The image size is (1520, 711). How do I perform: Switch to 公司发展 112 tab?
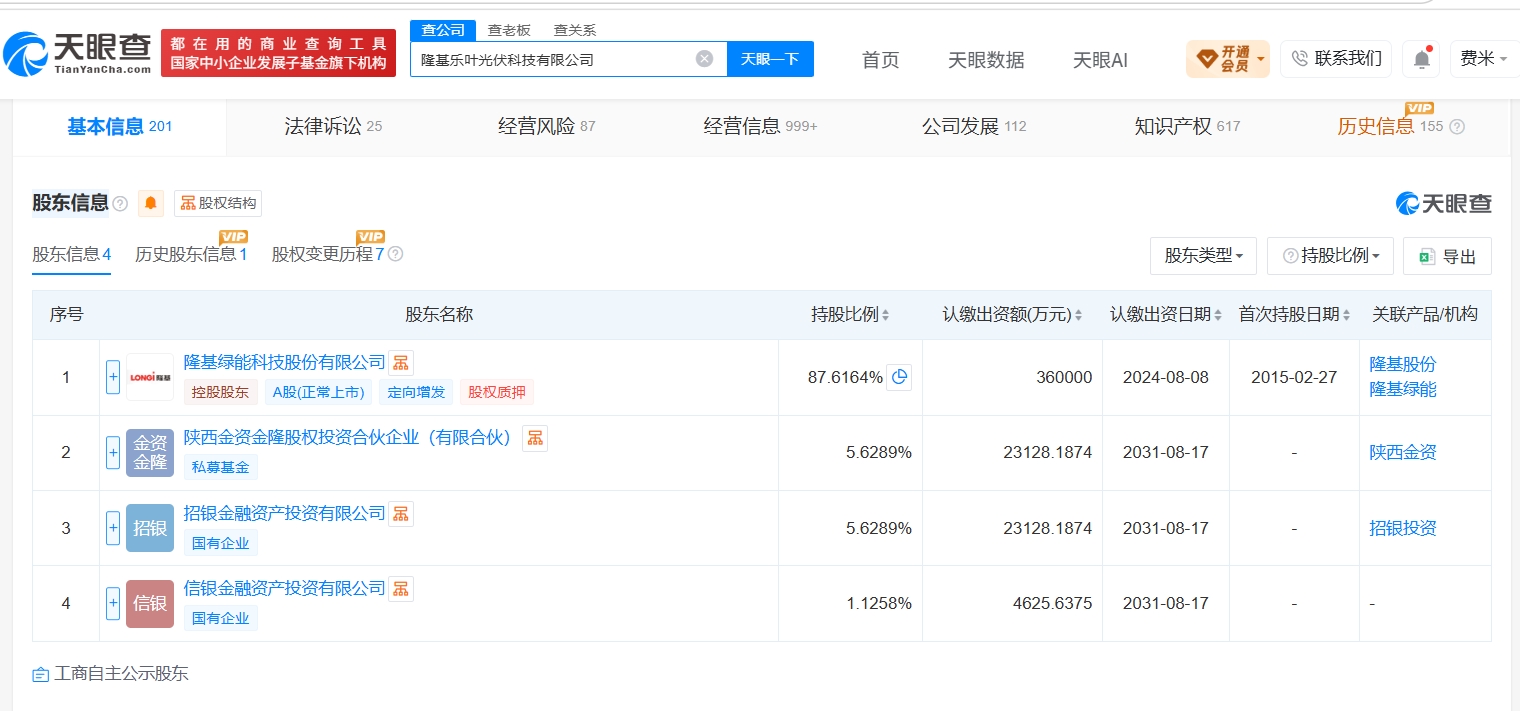[974, 127]
